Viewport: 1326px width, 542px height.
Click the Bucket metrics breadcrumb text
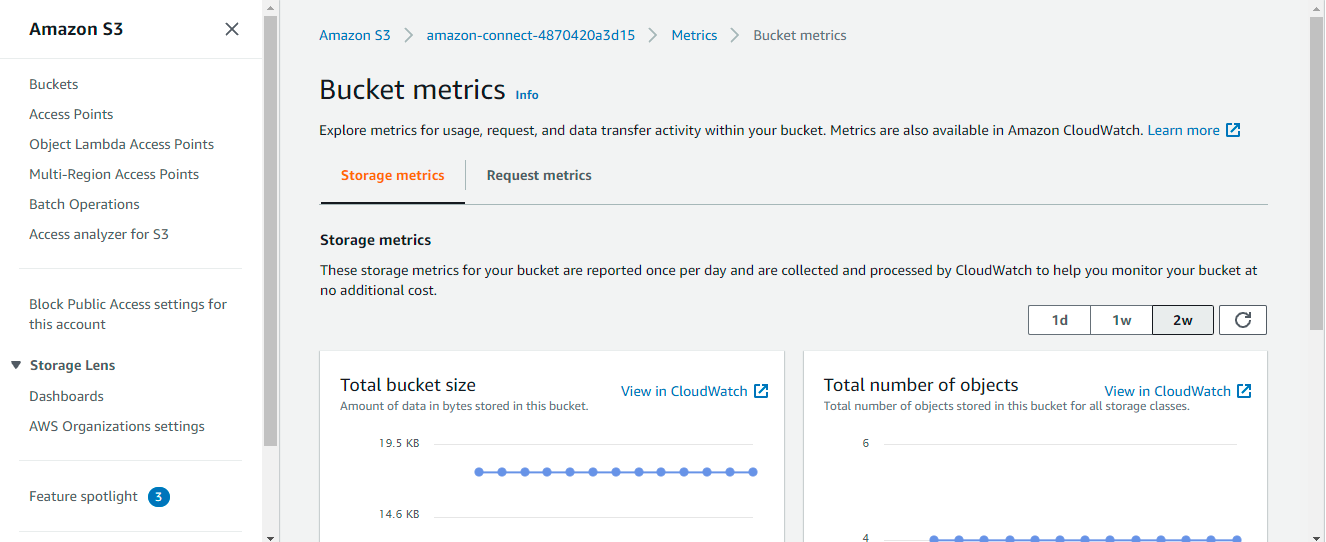[800, 35]
